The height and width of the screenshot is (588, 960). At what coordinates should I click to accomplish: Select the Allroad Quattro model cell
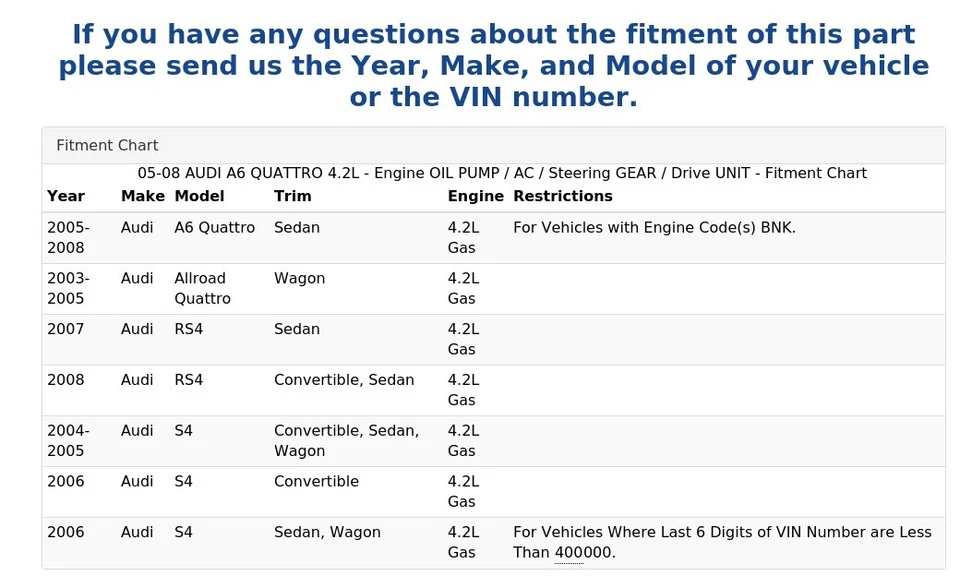tap(203, 288)
